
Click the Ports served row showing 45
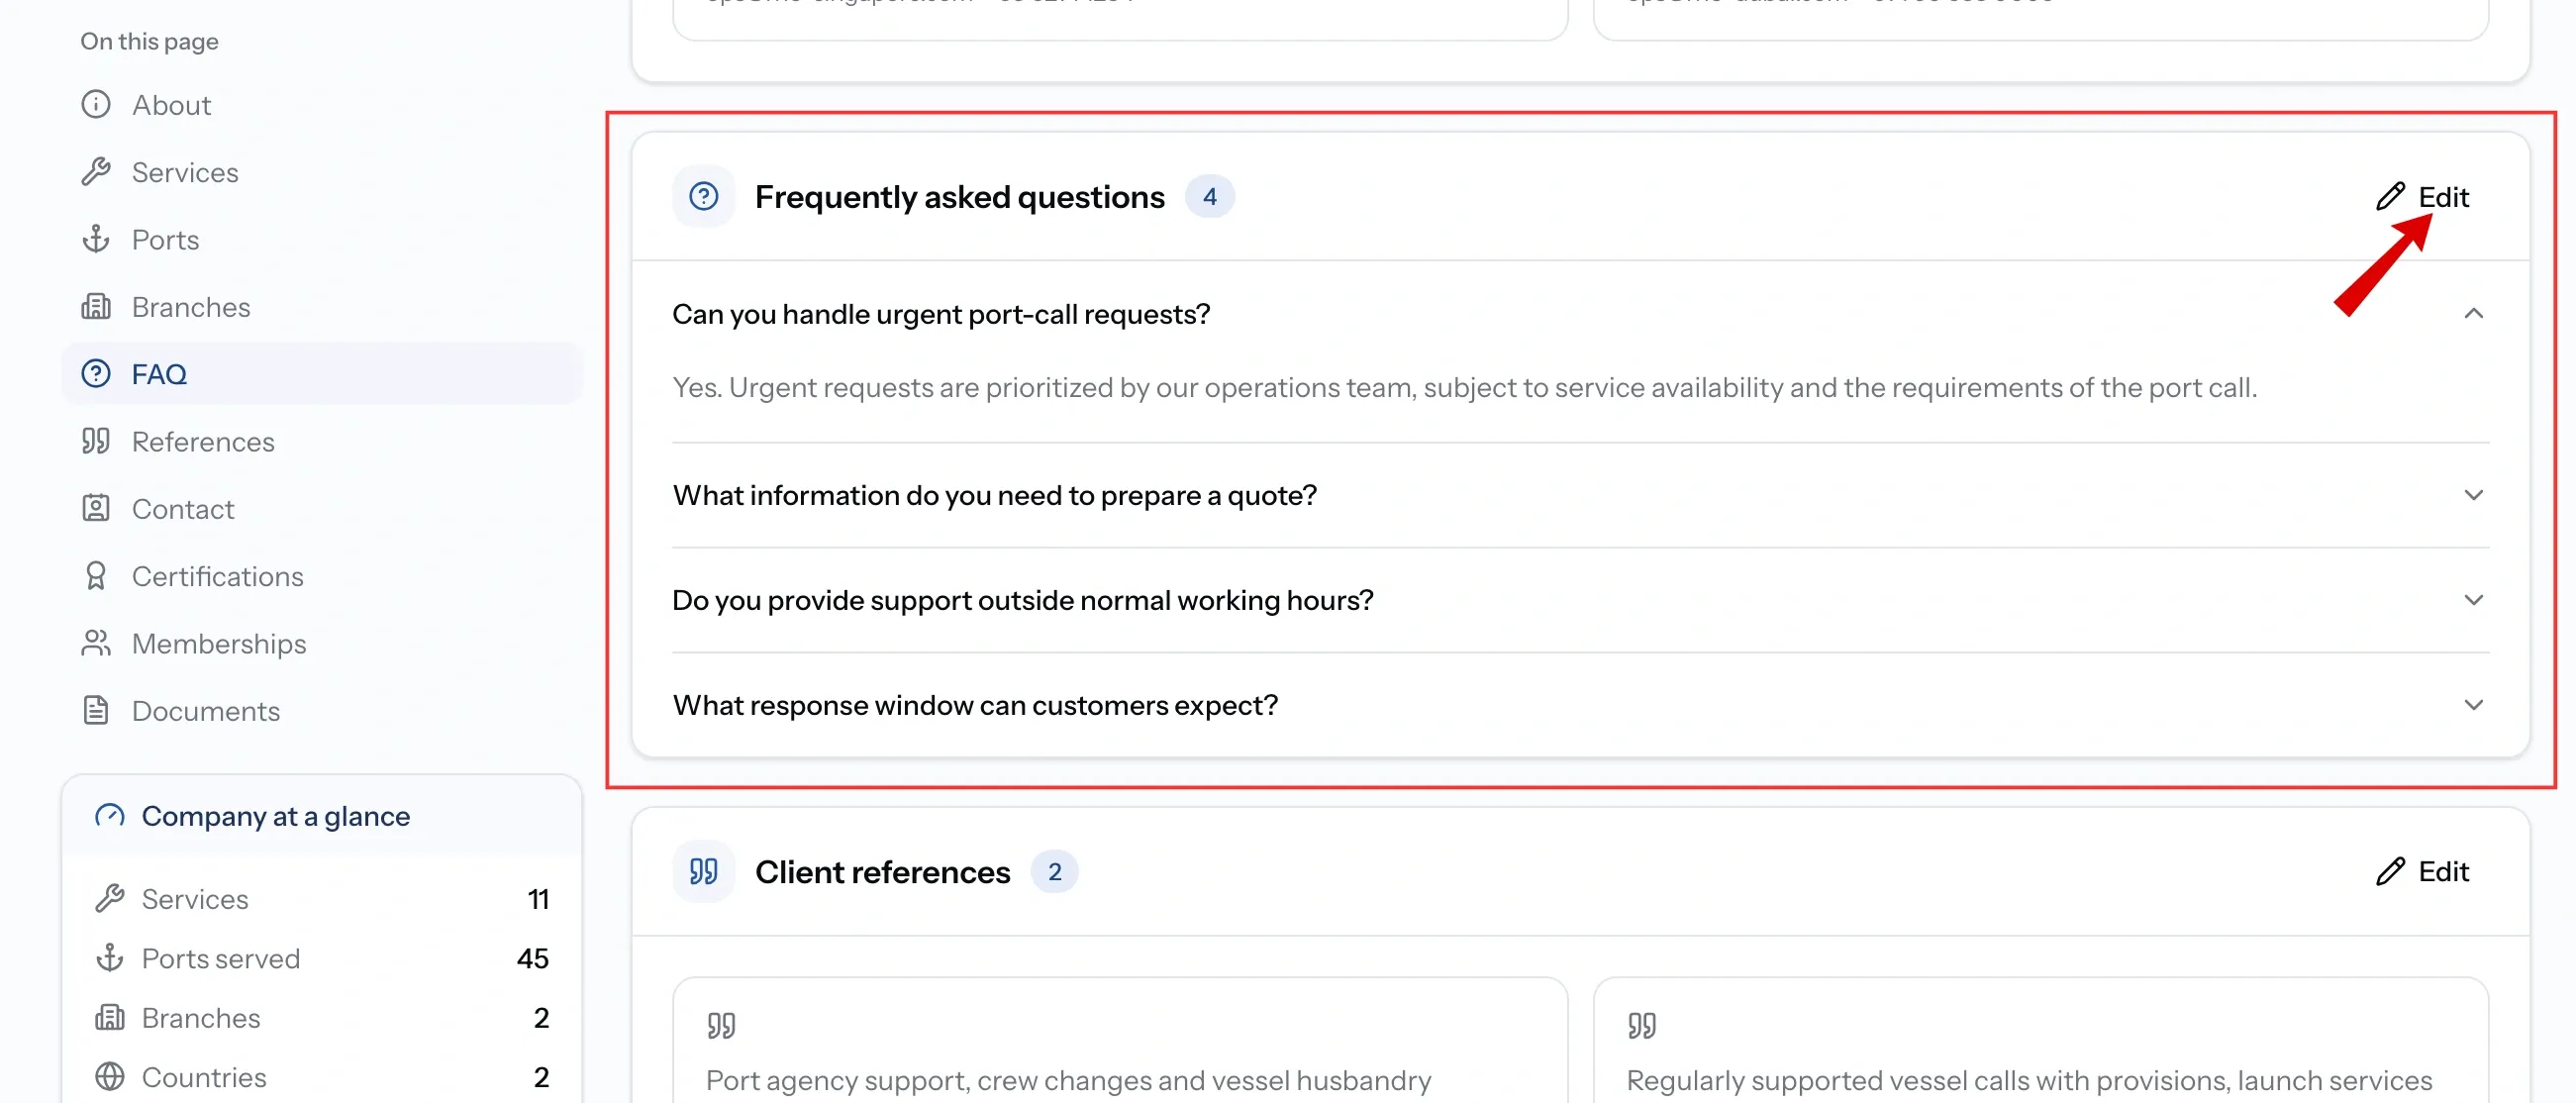tap(322, 958)
